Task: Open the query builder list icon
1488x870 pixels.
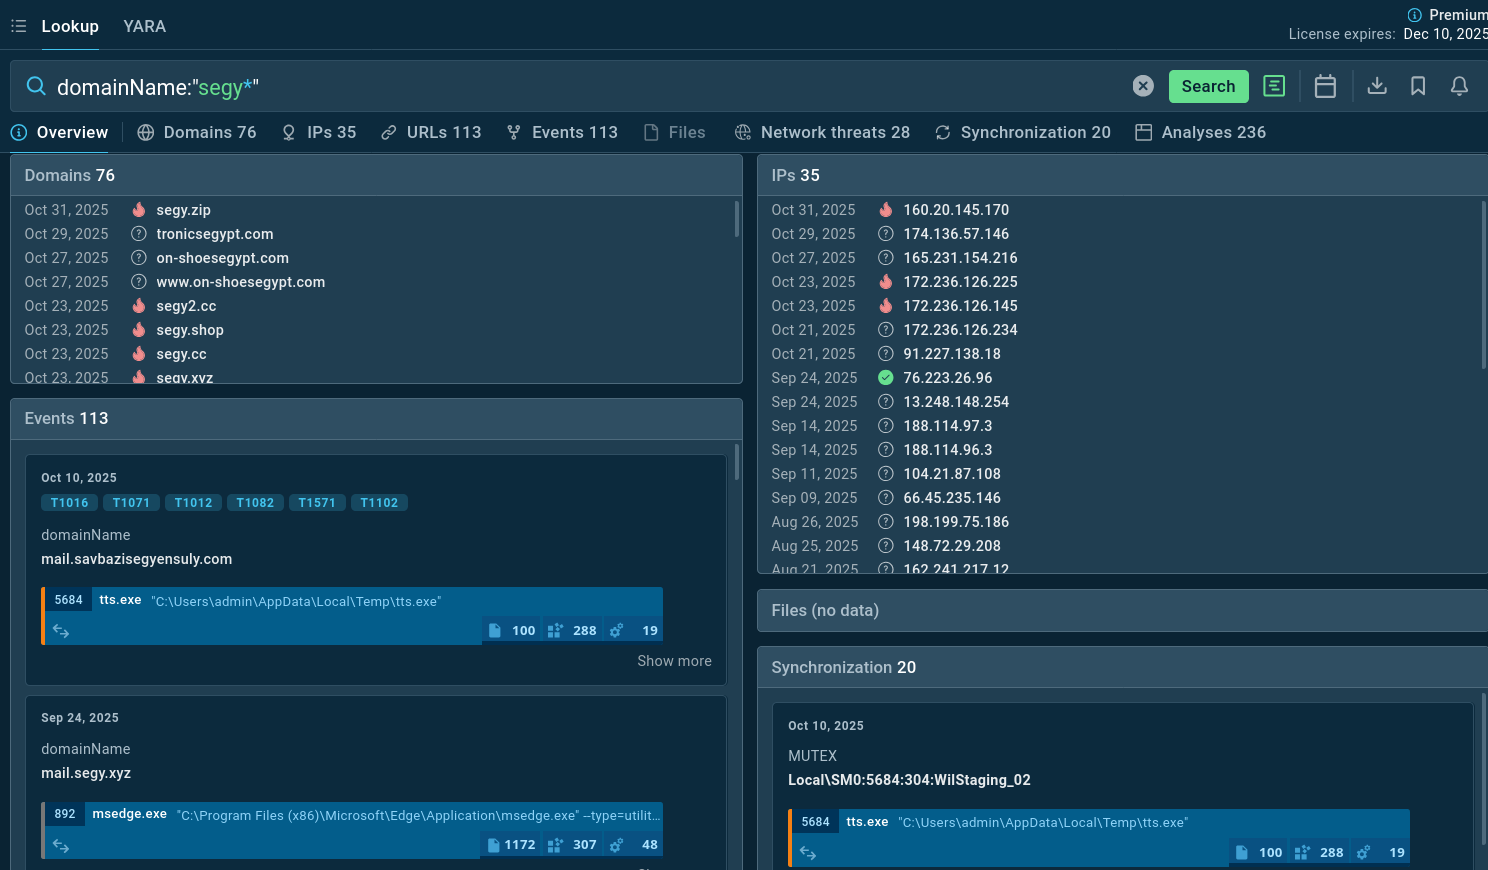Action: (1274, 86)
